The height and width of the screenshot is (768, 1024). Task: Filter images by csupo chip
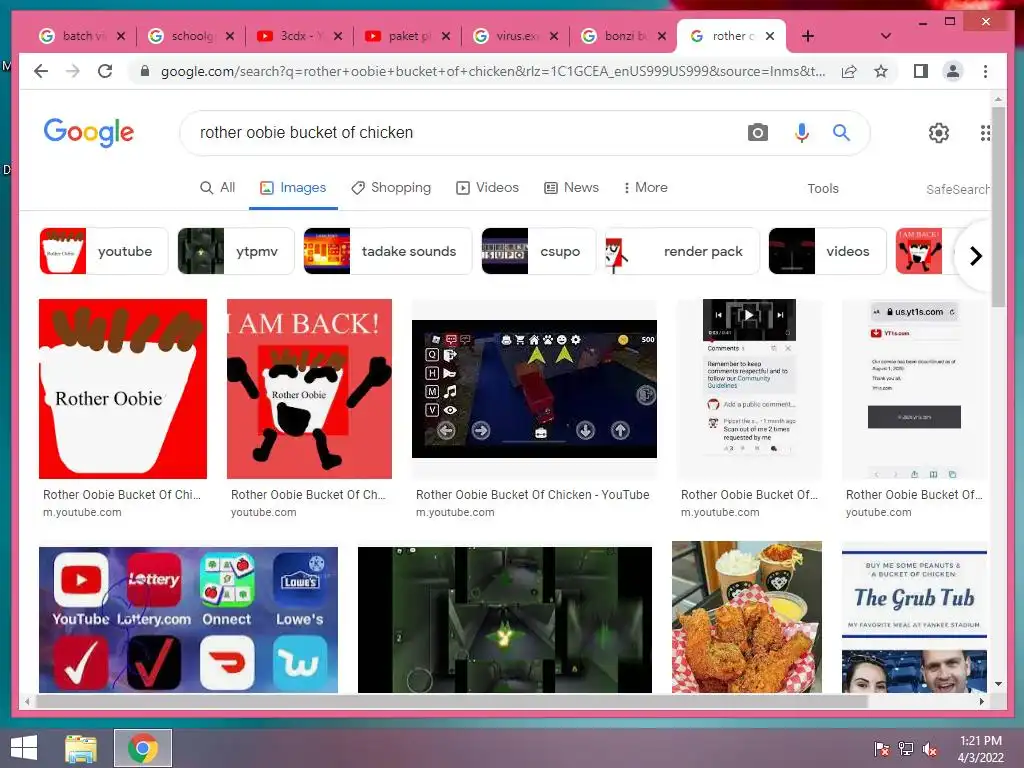point(539,251)
